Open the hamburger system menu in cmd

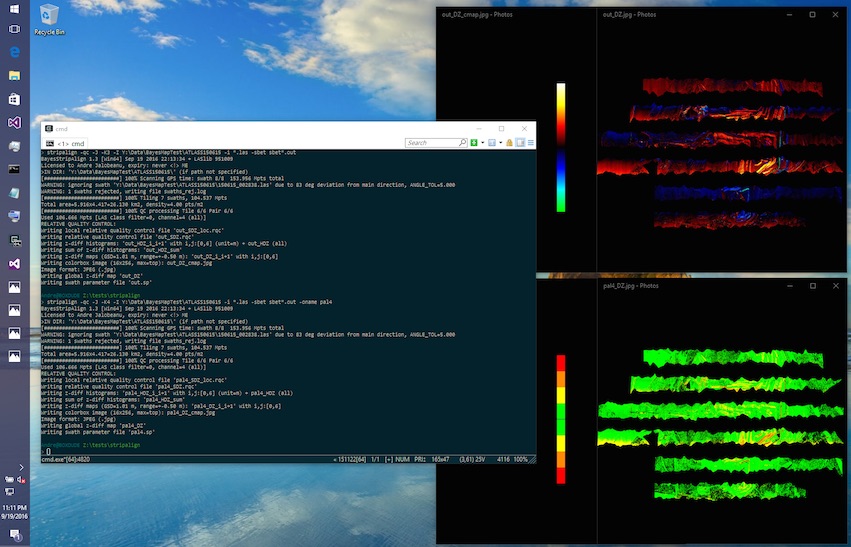(531, 143)
